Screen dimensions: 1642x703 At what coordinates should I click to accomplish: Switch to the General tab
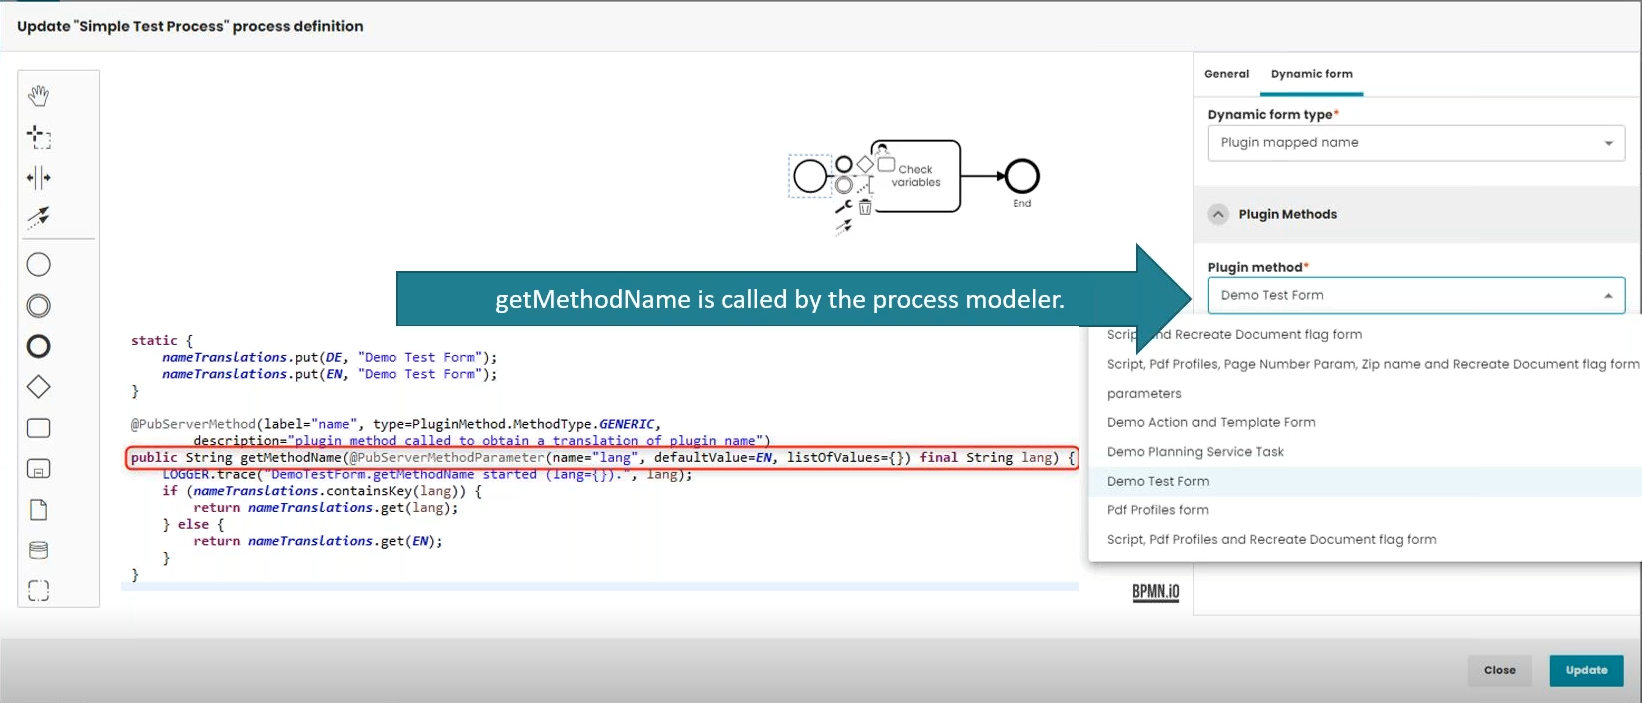coord(1226,74)
